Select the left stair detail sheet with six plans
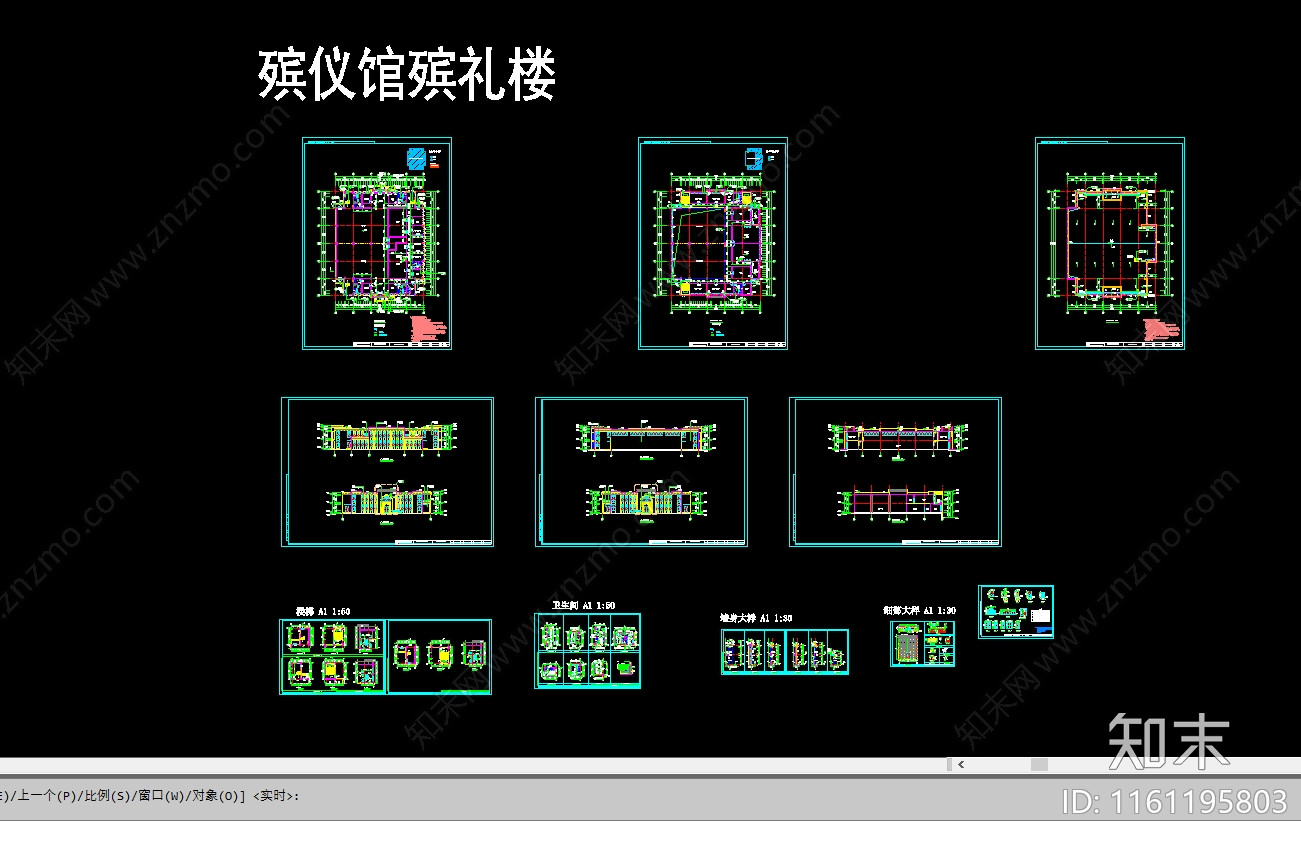1301x841 pixels. tap(333, 657)
